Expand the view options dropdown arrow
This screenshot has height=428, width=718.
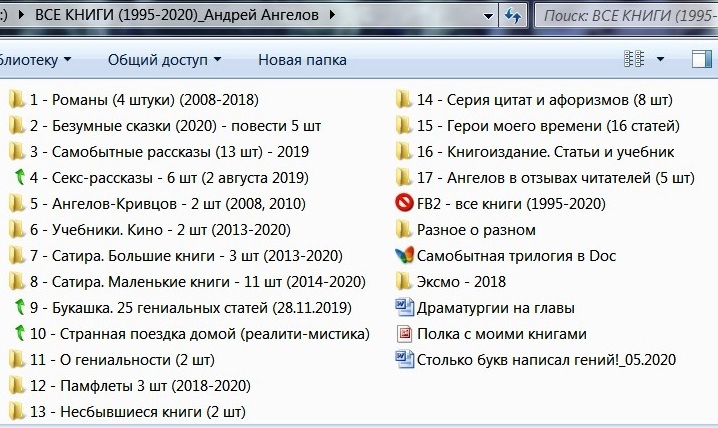click(x=660, y=60)
